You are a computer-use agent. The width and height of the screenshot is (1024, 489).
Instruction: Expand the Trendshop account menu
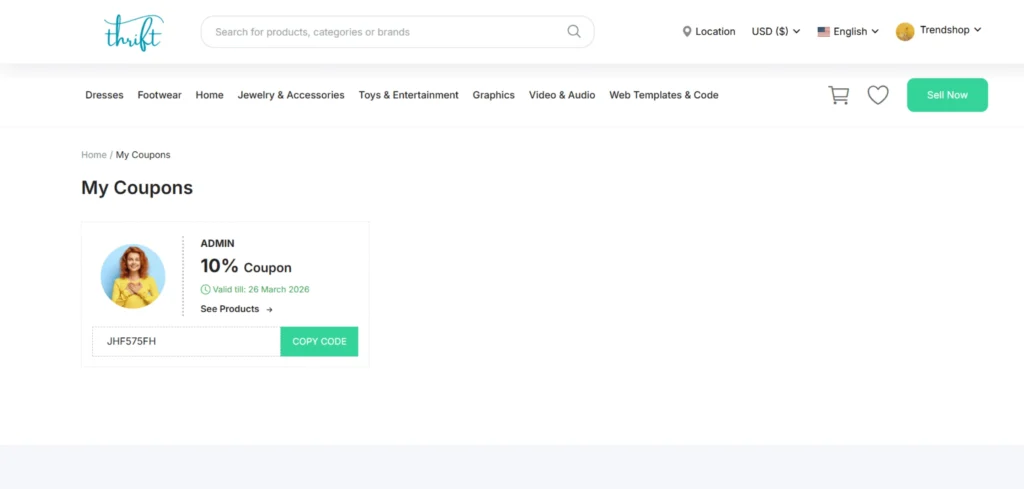[x=950, y=30]
